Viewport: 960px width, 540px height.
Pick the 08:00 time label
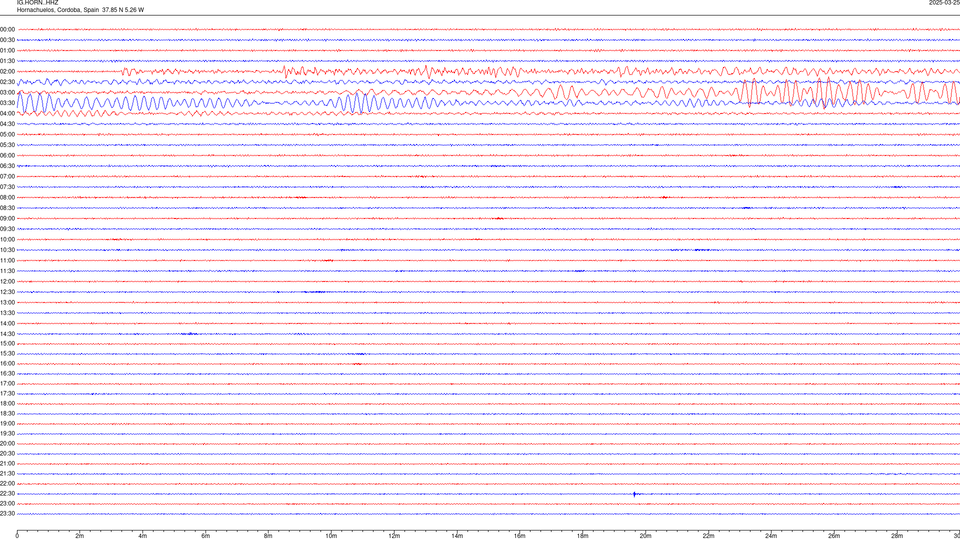click(7, 197)
